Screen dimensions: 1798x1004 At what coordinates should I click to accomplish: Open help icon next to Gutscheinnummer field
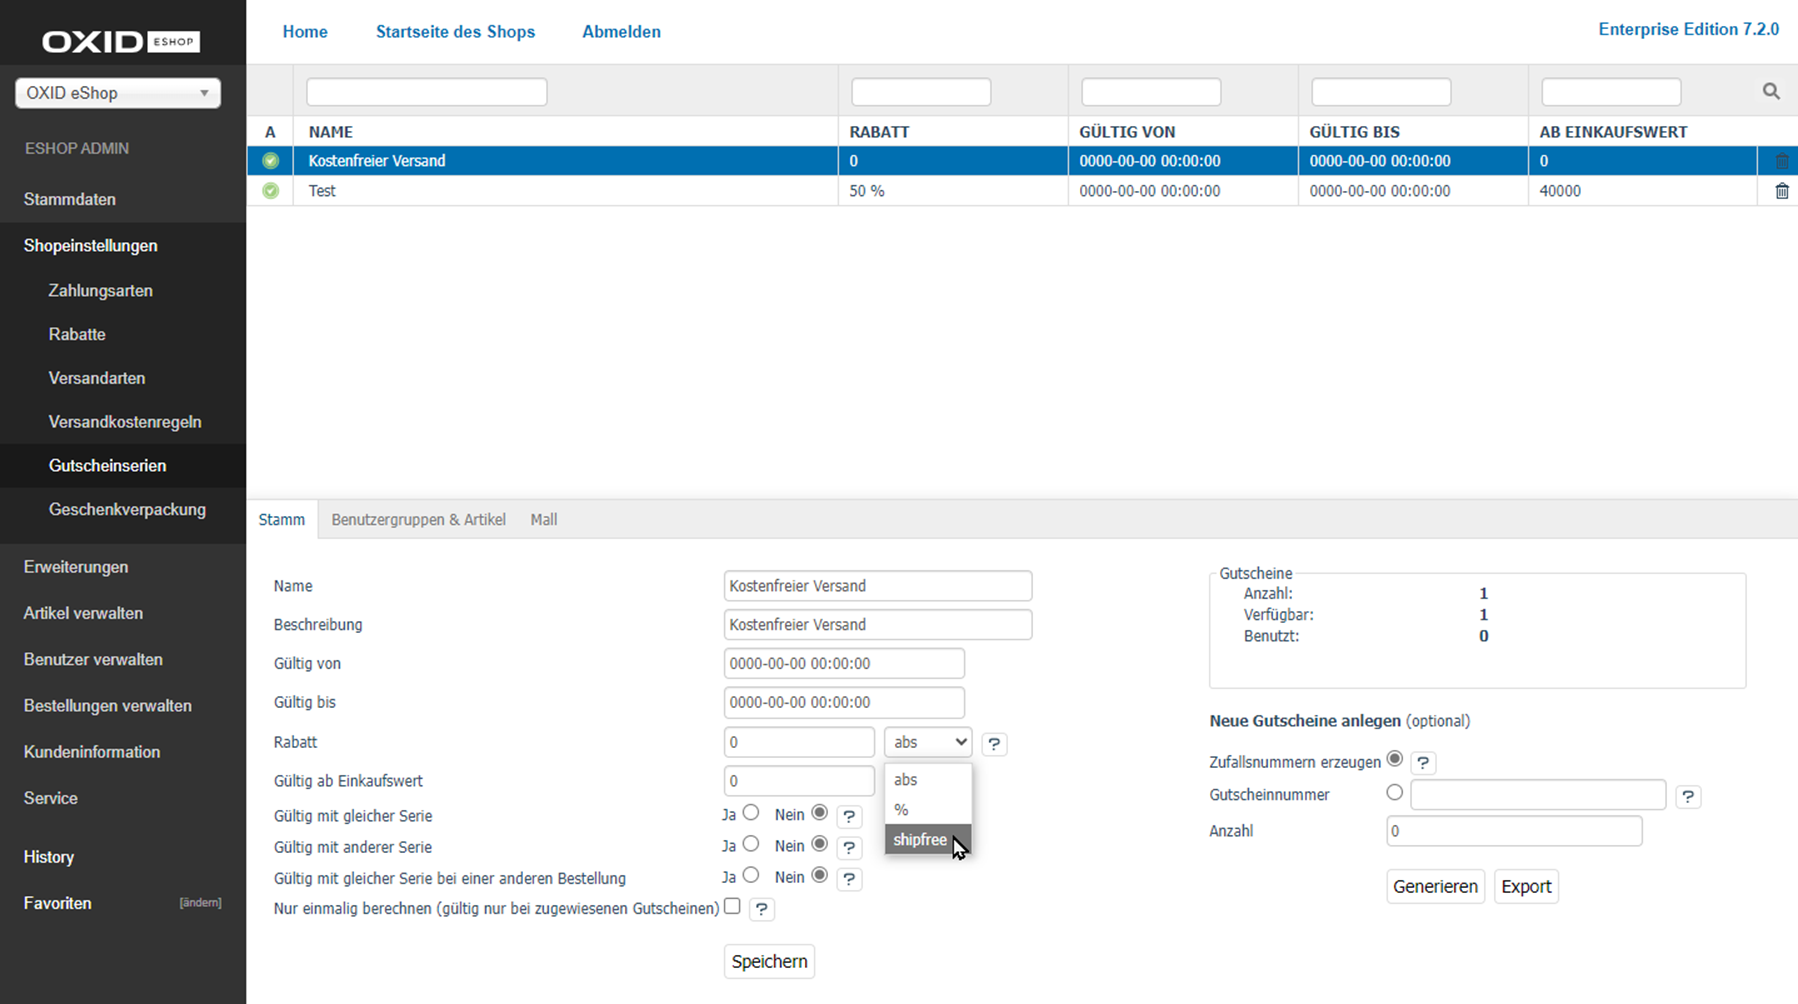tap(1688, 797)
